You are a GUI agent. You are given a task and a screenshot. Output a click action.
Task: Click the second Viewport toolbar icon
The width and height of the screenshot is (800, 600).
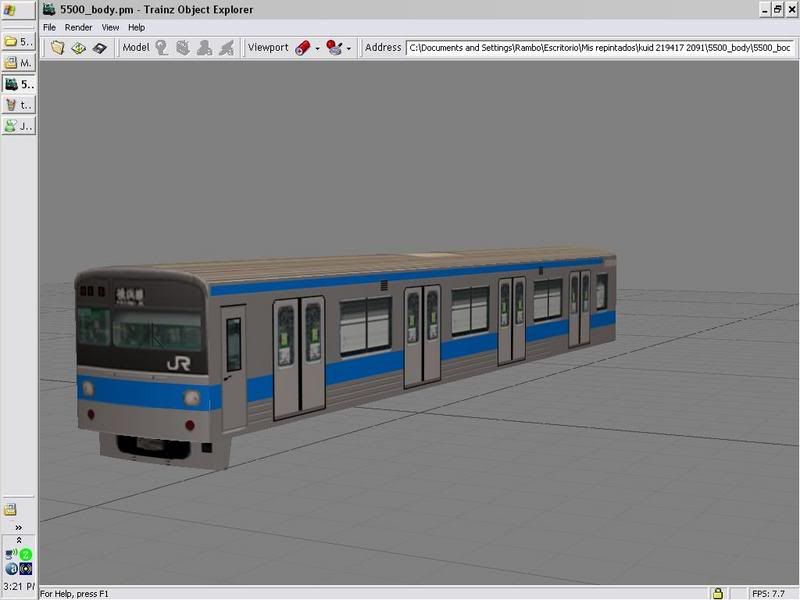(335, 47)
